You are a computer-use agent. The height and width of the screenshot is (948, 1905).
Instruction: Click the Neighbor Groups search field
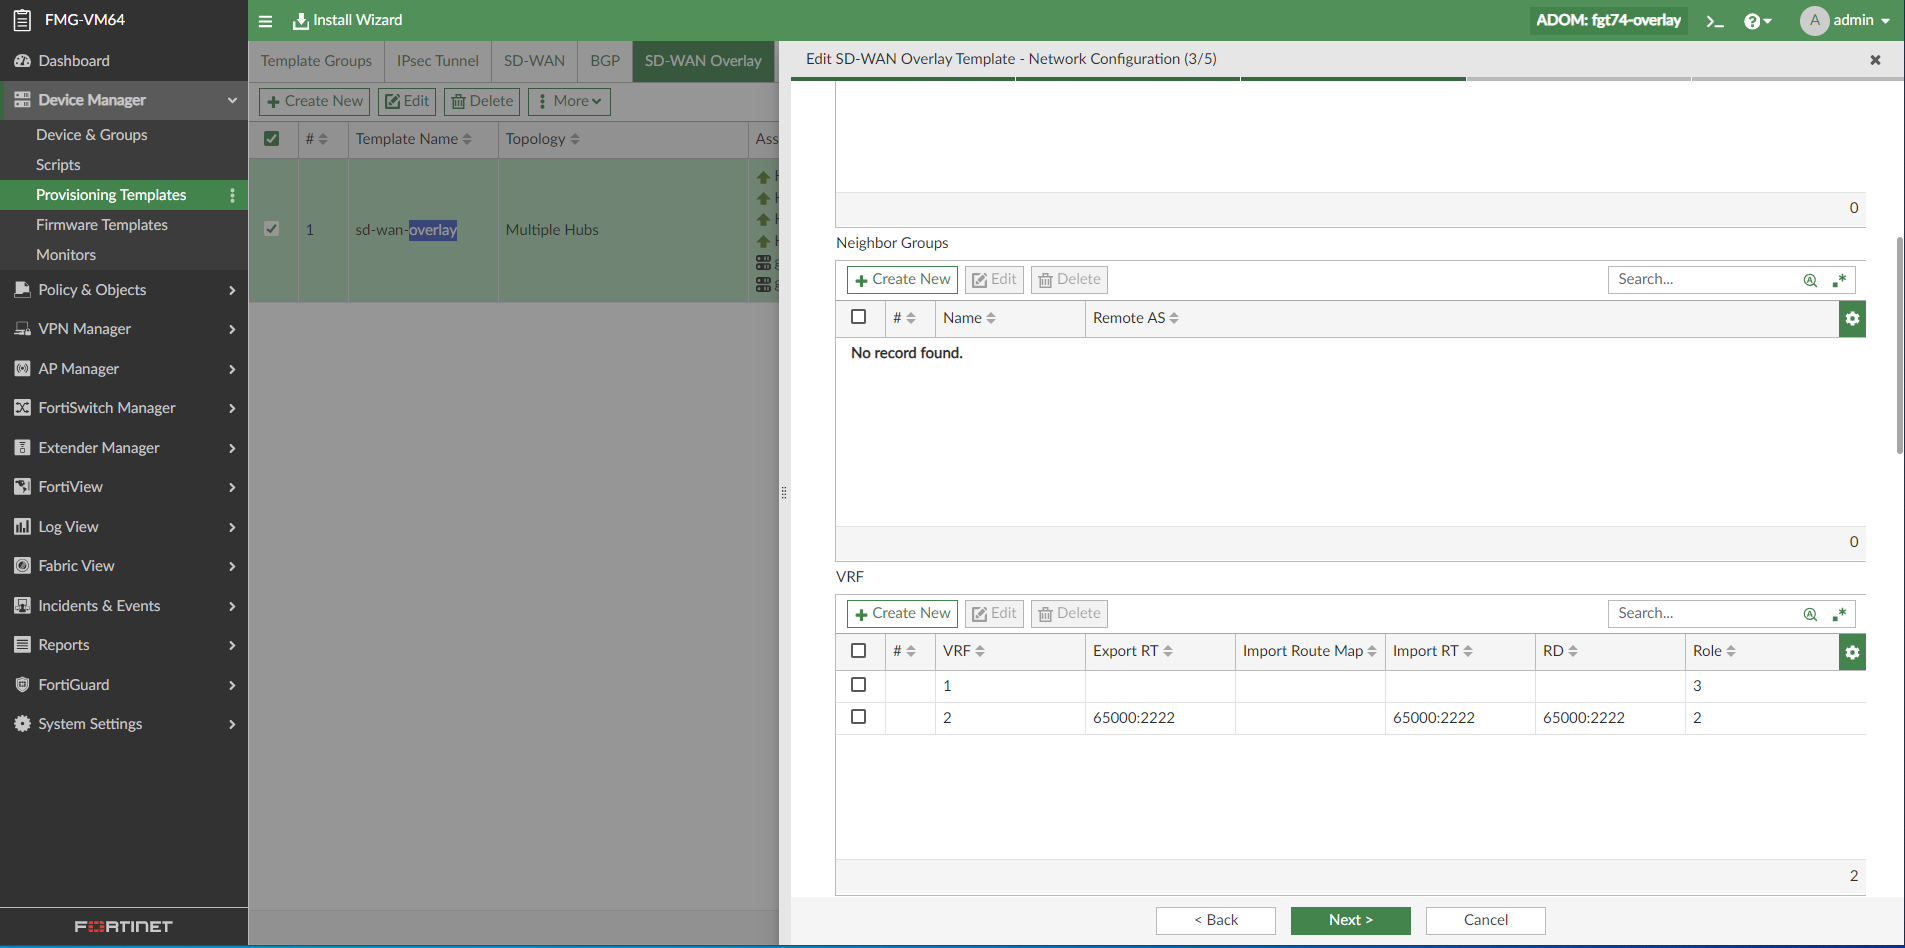(x=1704, y=280)
